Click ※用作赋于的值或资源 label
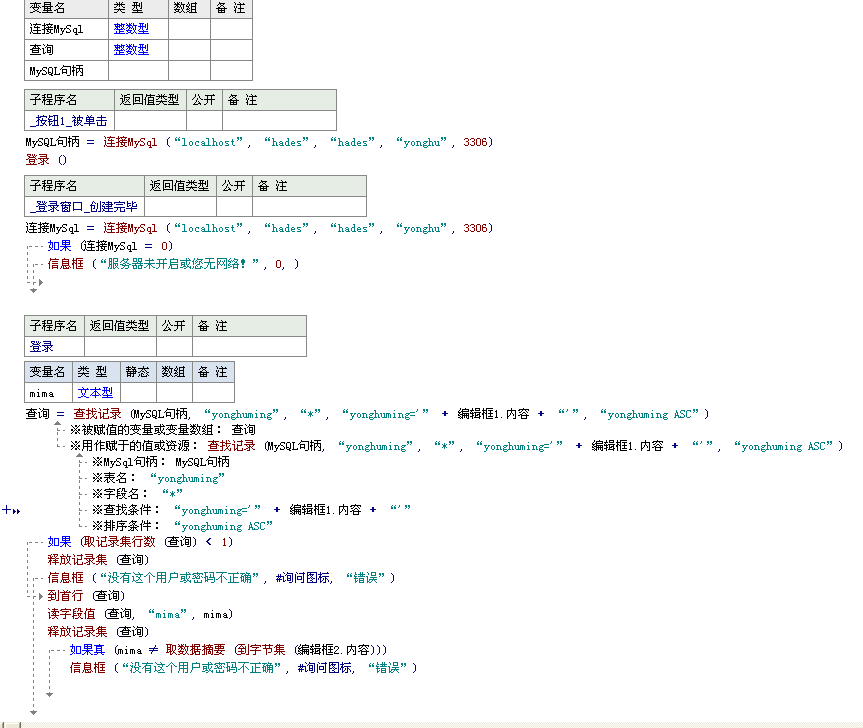The image size is (863, 728). [x=135, y=445]
